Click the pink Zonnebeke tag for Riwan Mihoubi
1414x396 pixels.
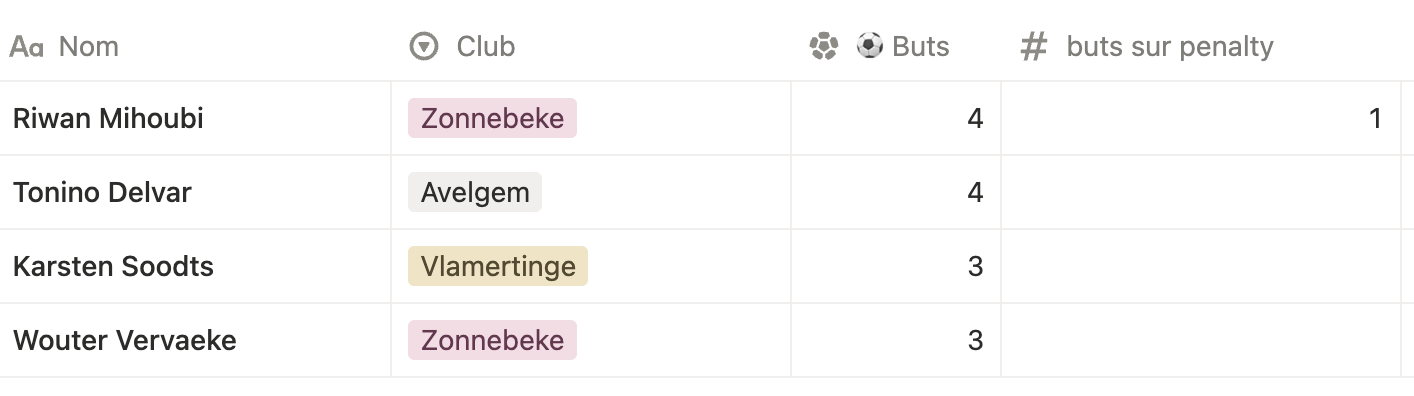(x=492, y=118)
